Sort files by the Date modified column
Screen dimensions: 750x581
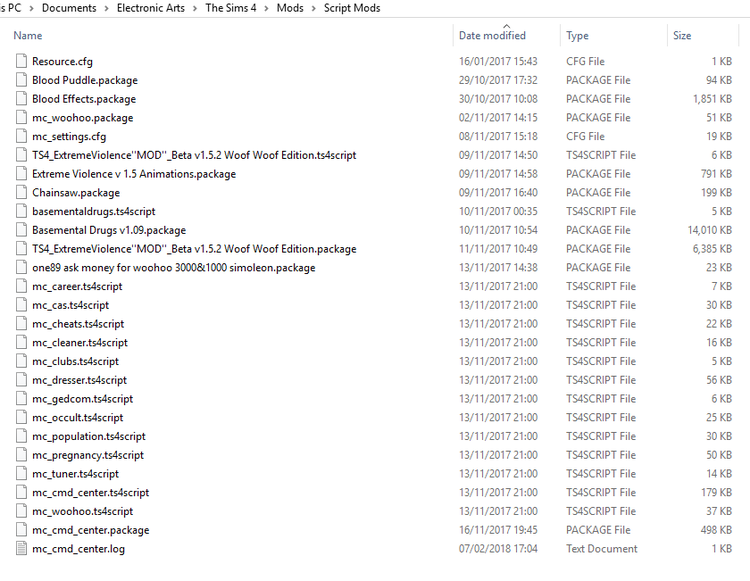pyautogui.click(x=492, y=35)
